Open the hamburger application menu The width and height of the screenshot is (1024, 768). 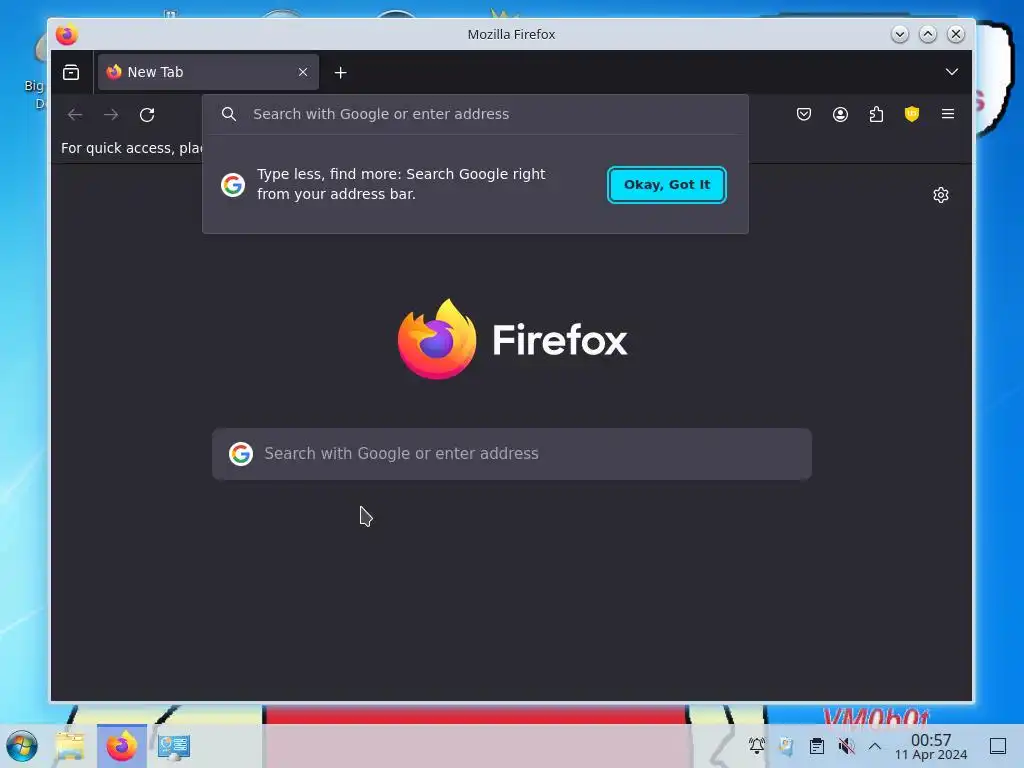pos(948,114)
